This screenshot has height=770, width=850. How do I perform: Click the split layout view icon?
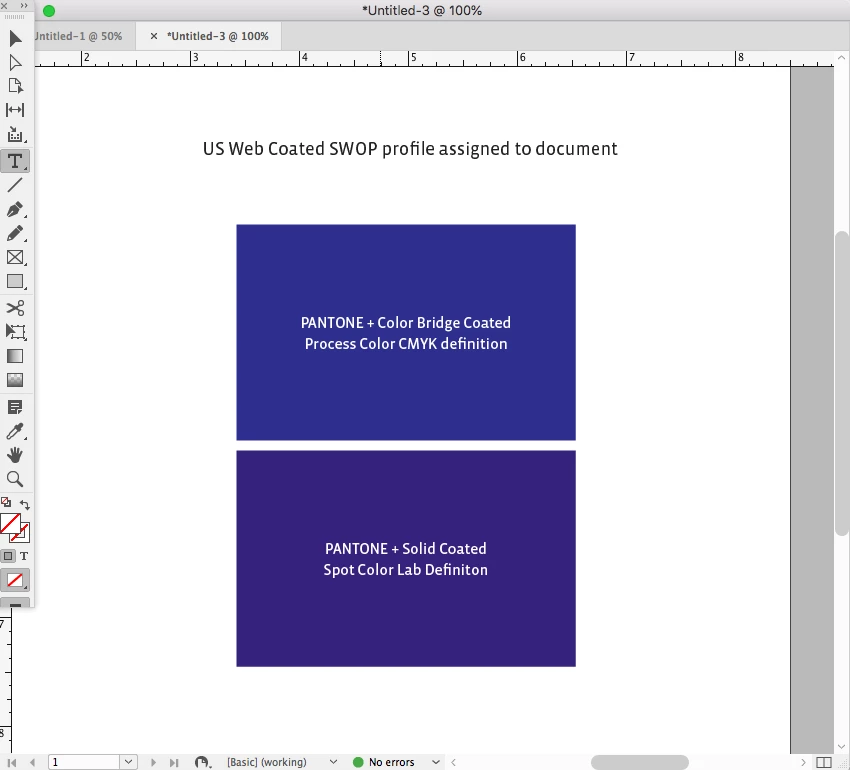[824, 762]
